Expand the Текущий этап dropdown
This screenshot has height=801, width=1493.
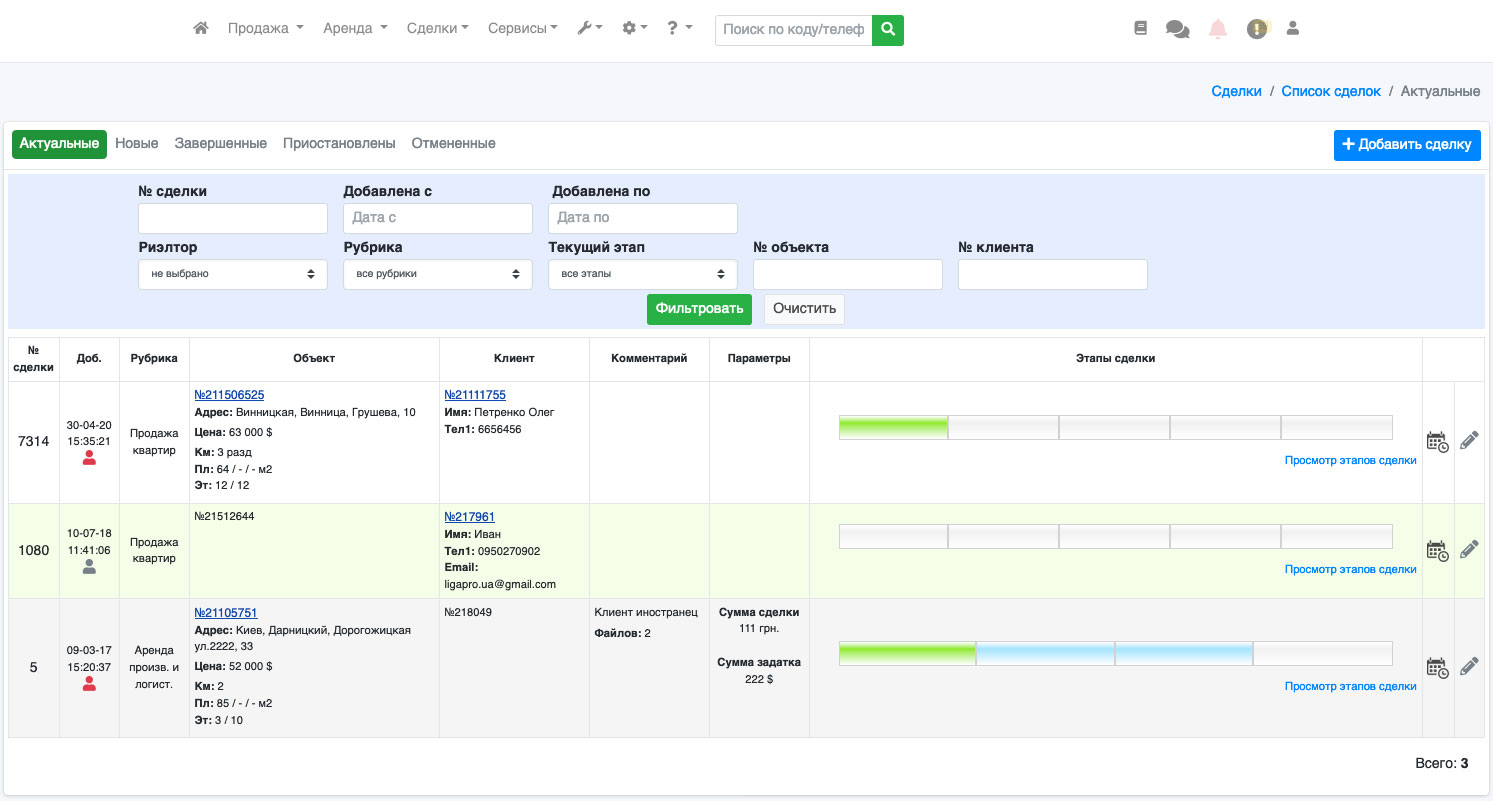pos(642,274)
